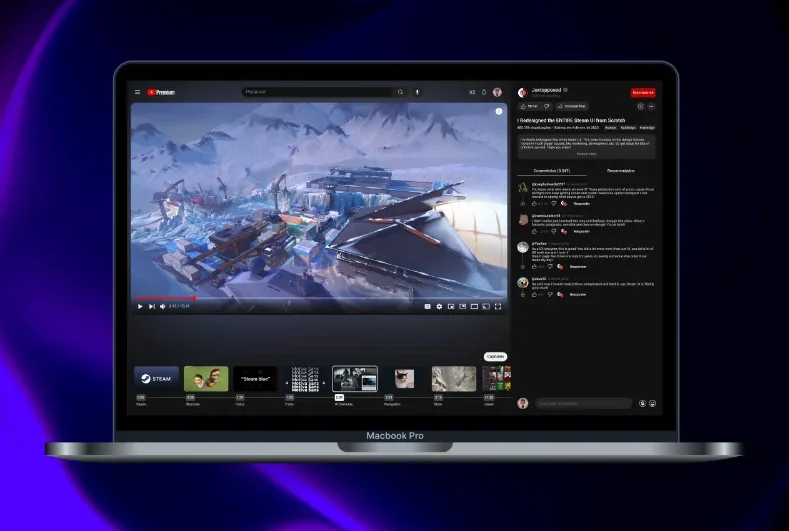
Task: Open emoji picker in comment box
Action: point(653,403)
